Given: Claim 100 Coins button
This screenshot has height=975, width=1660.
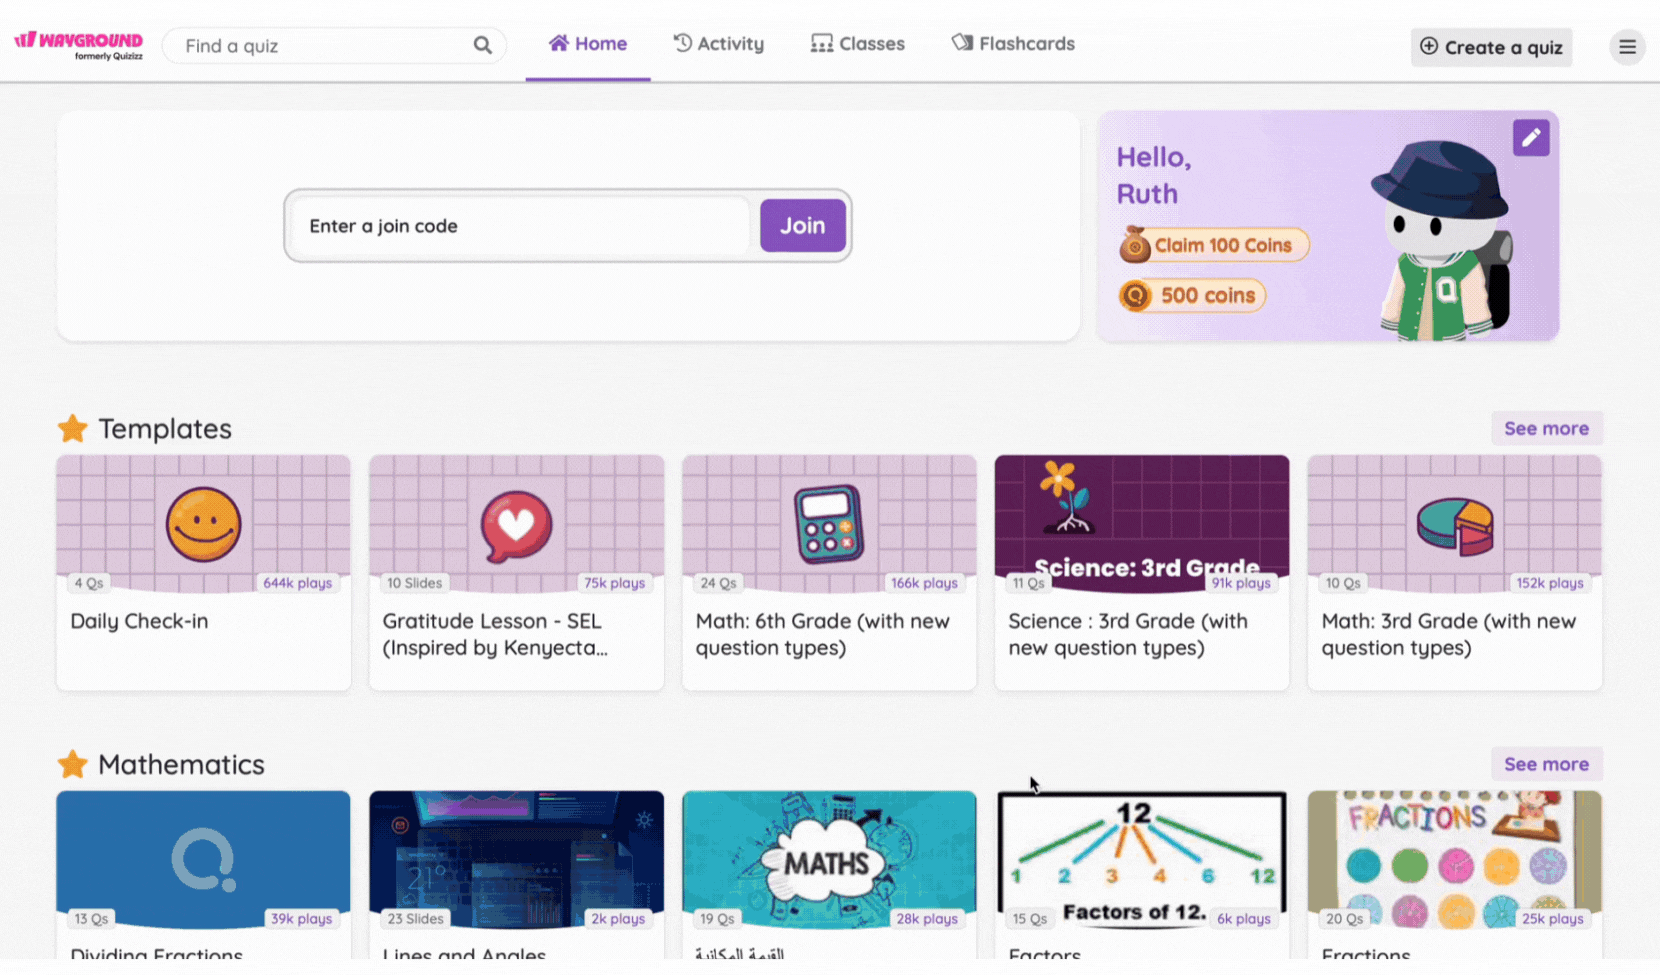Looking at the screenshot, I should [x=1213, y=245].
